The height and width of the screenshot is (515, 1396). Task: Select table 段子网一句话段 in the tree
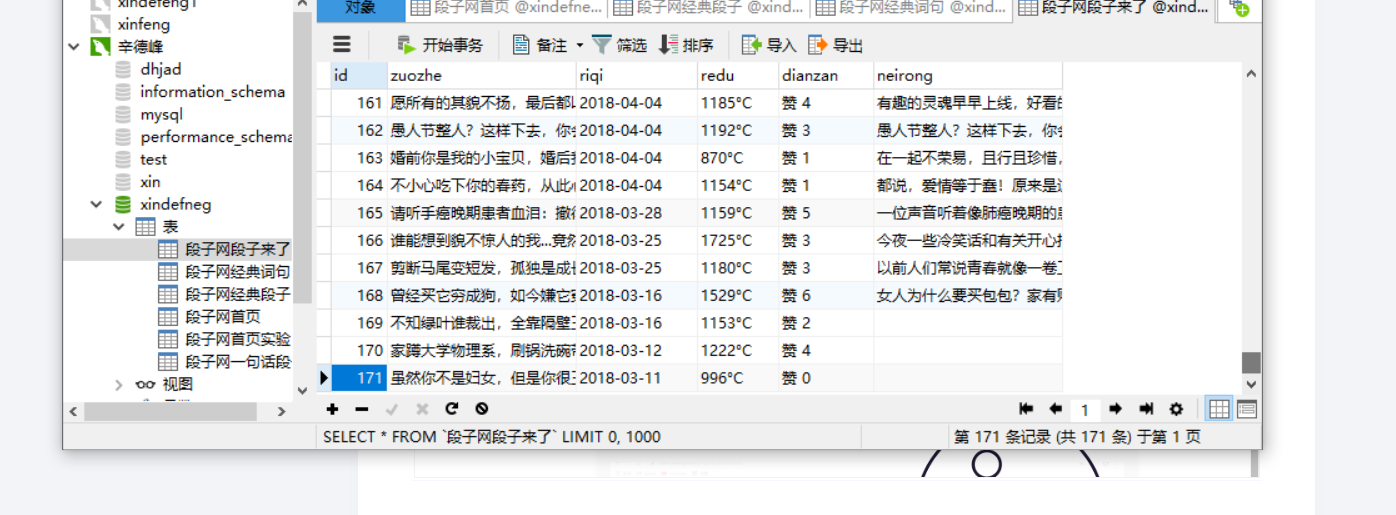tap(237, 362)
